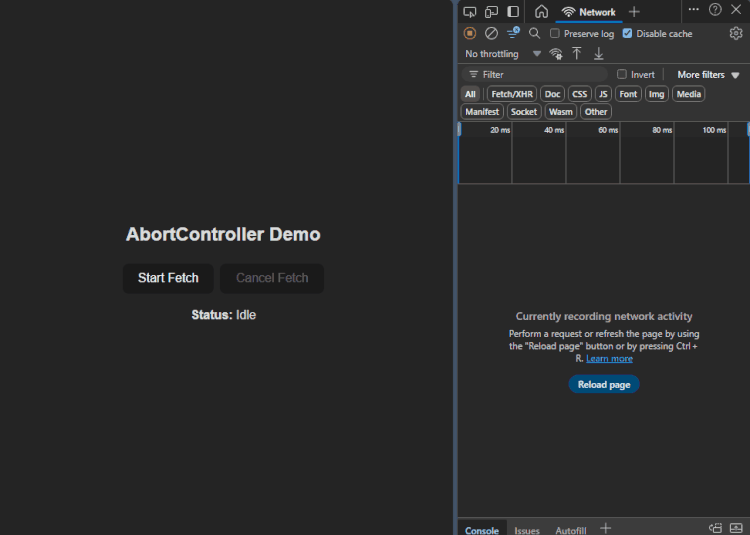The width and height of the screenshot is (750, 535).
Task: Clear the network log
Action: (491, 33)
